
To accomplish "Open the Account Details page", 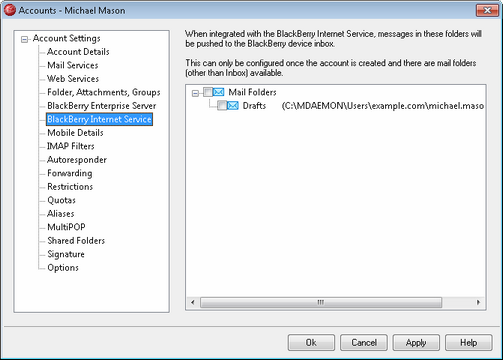I will [78, 52].
